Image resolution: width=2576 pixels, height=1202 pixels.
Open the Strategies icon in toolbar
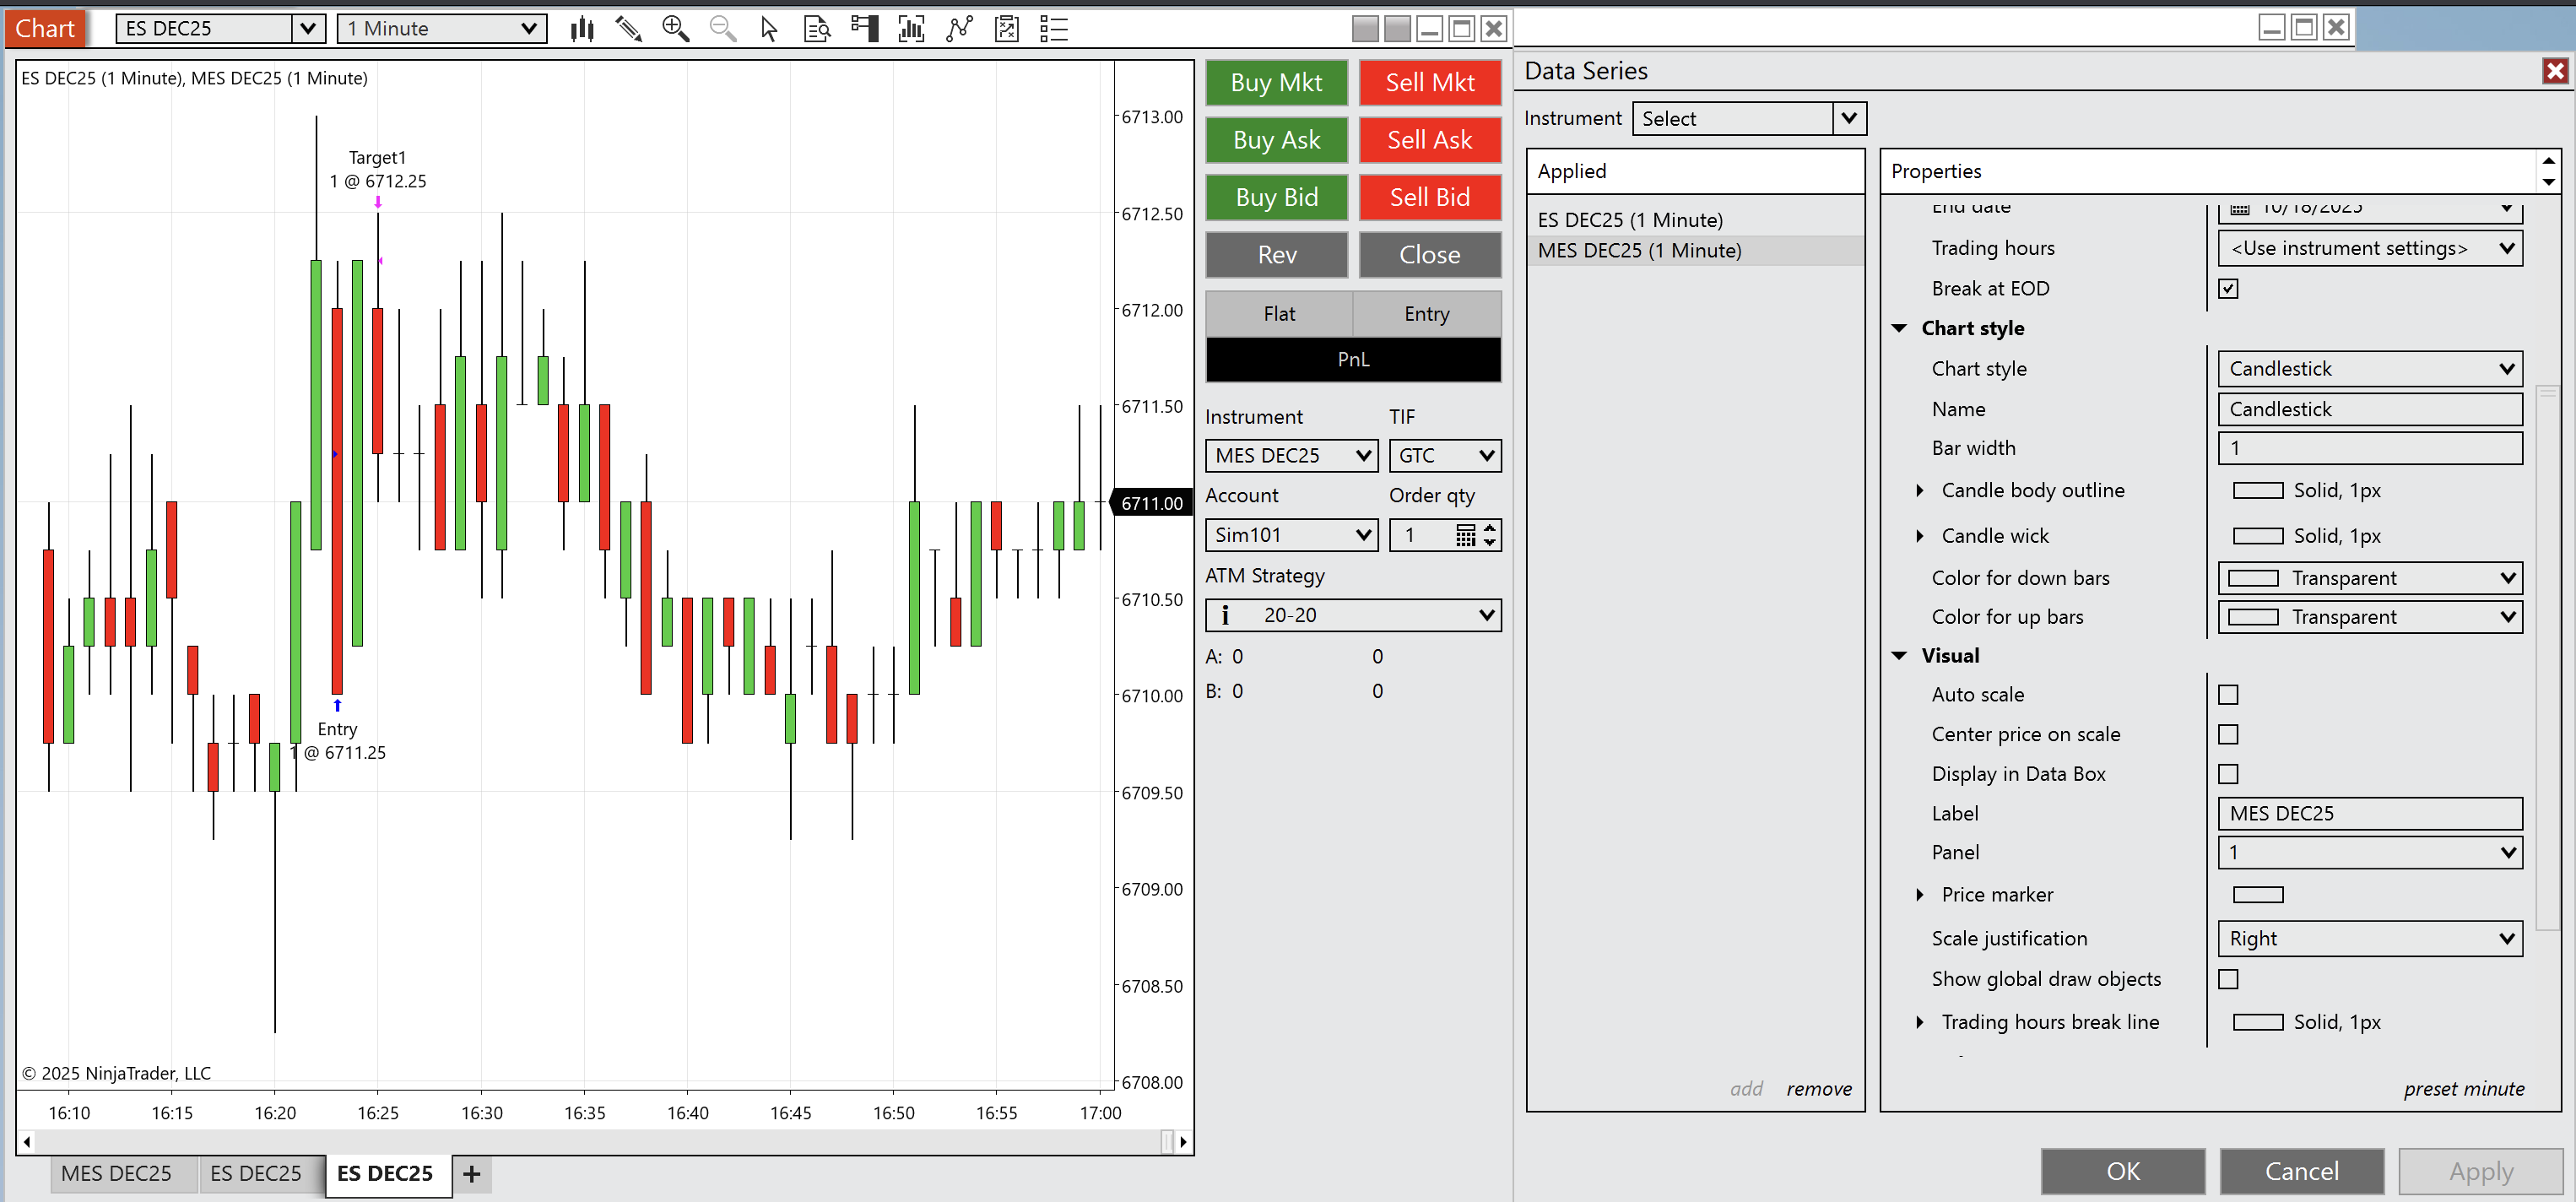(x=1007, y=29)
